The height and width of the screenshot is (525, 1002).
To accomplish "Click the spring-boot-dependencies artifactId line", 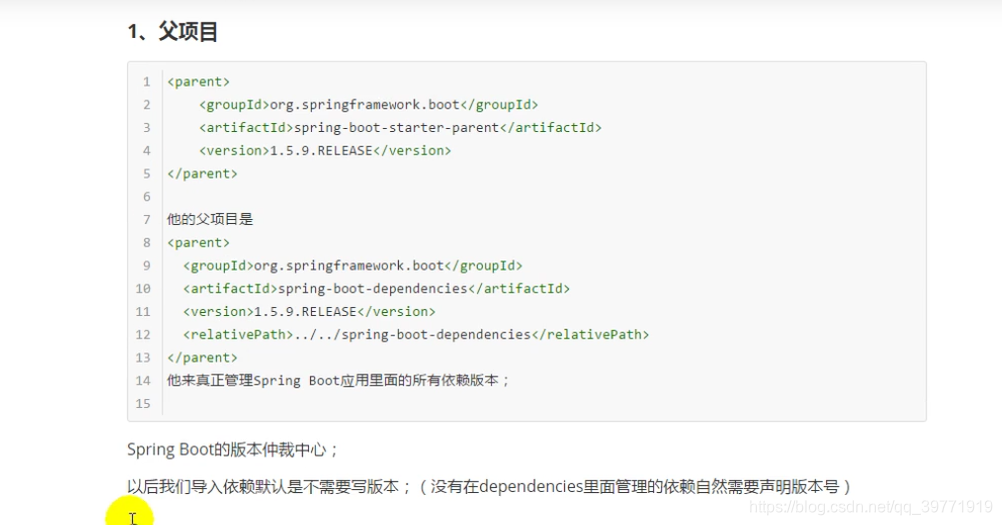I will pyautogui.click(x=376, y=289).
